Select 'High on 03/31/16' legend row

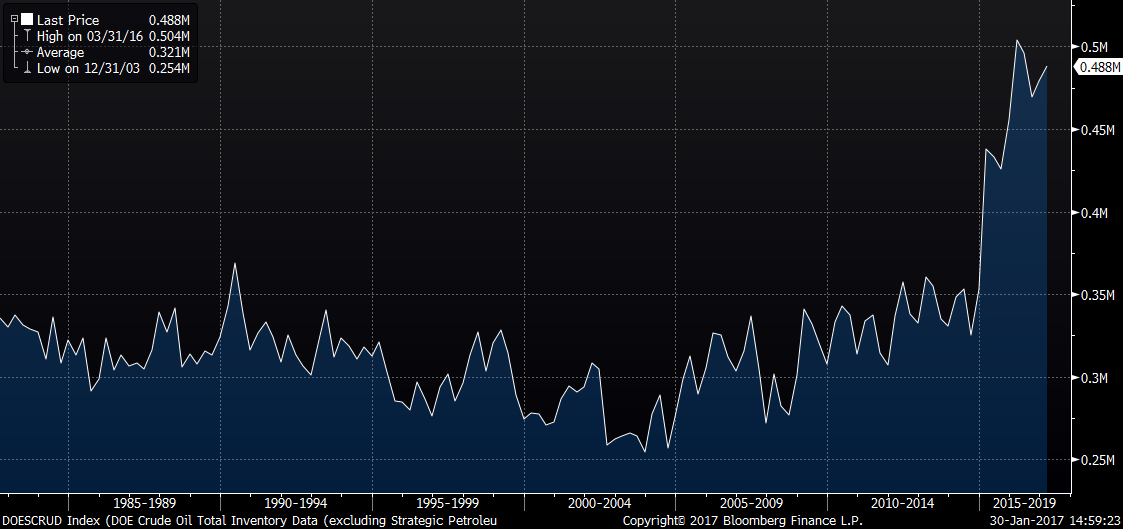point(91,37)
